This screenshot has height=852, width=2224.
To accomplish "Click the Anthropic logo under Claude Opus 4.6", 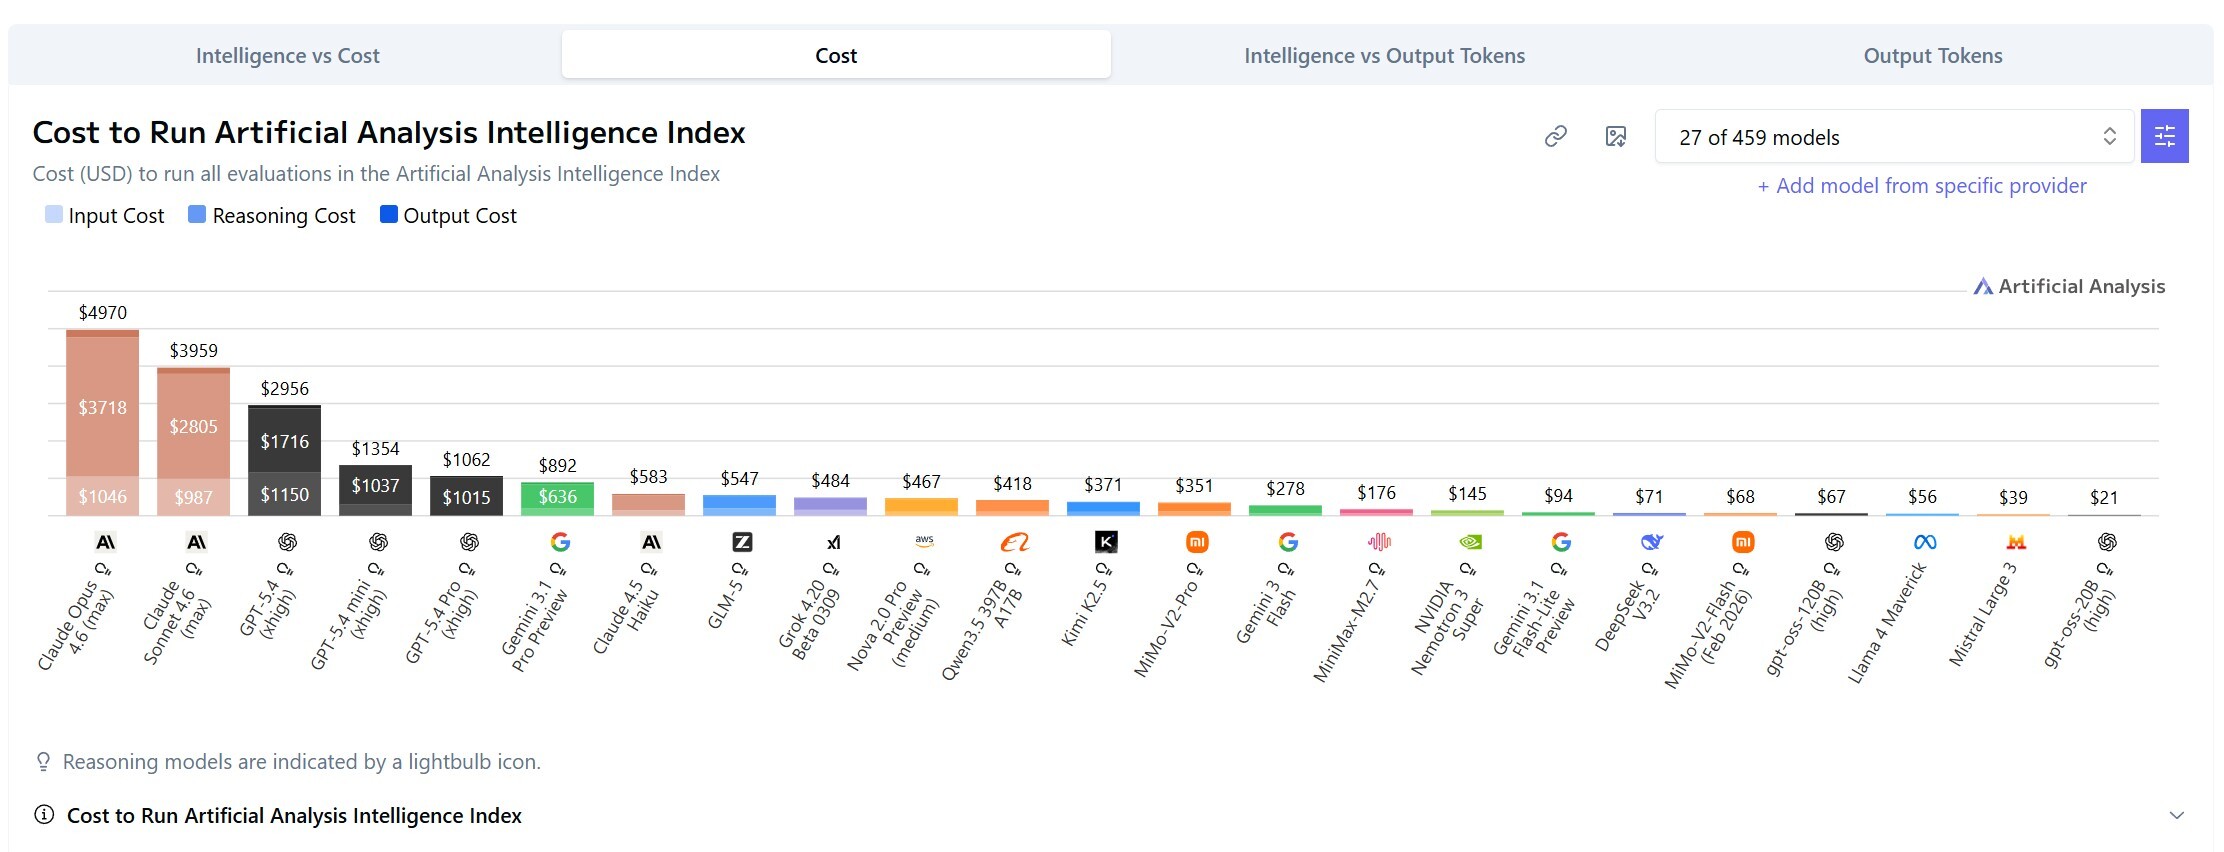I will click(104, 542).
